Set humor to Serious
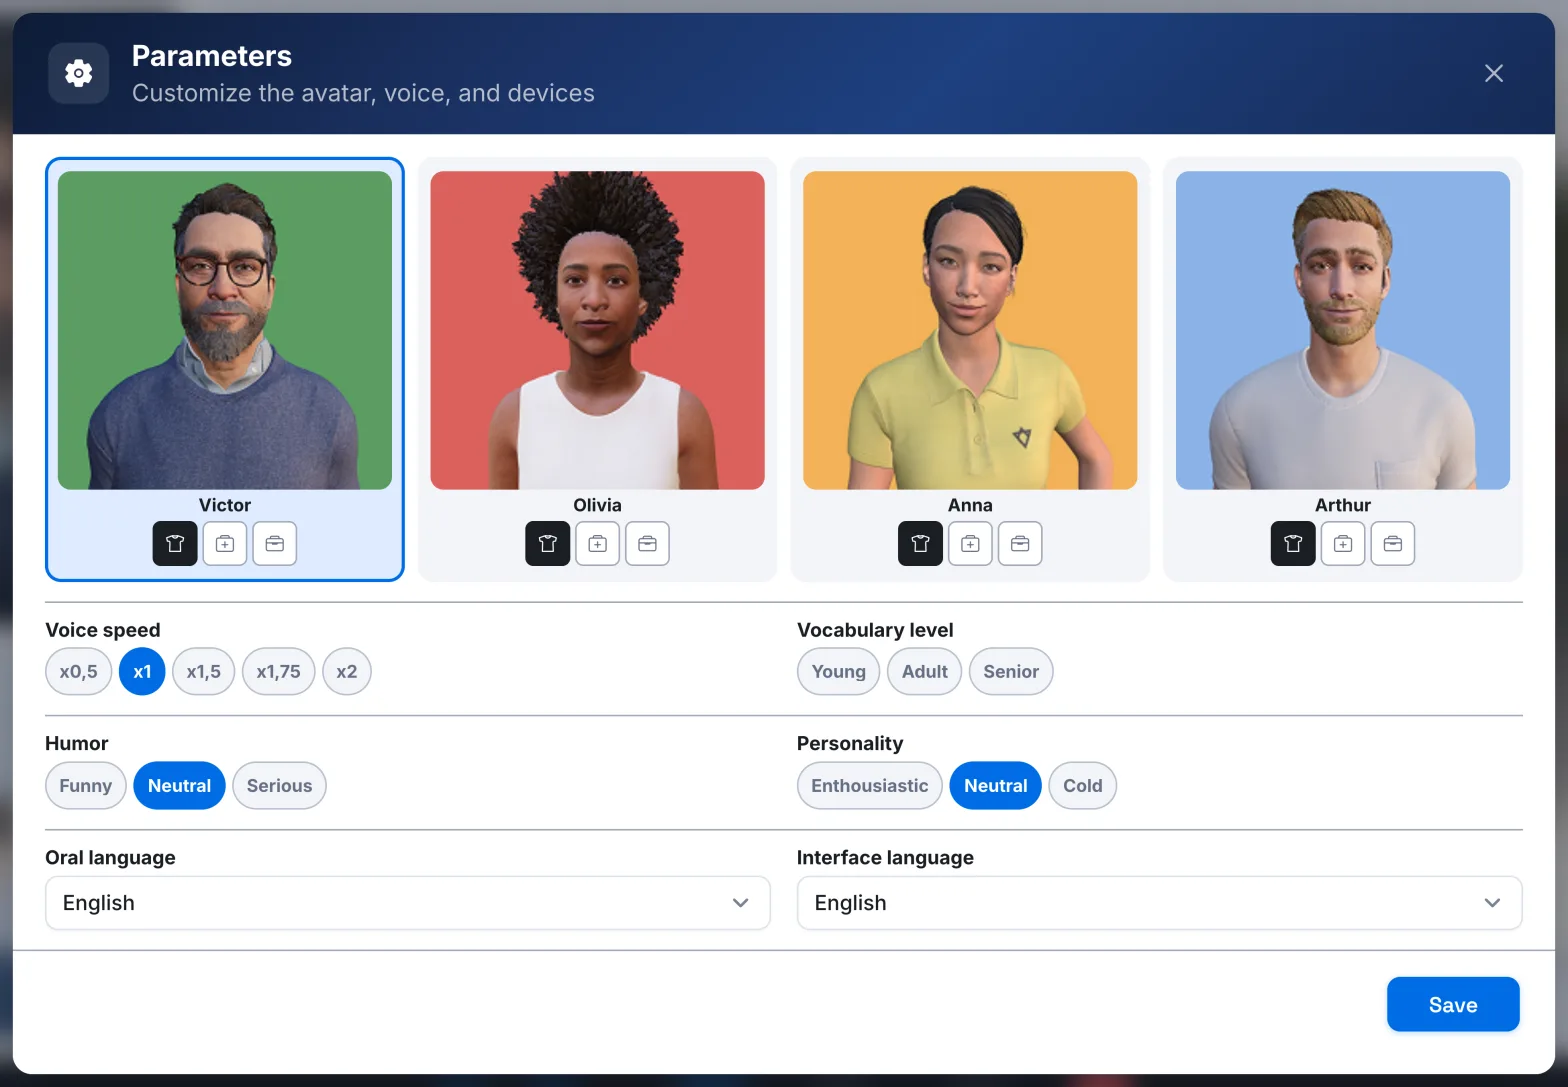1568x1087 pixels. pyautogui.click(x=280, y=786)
